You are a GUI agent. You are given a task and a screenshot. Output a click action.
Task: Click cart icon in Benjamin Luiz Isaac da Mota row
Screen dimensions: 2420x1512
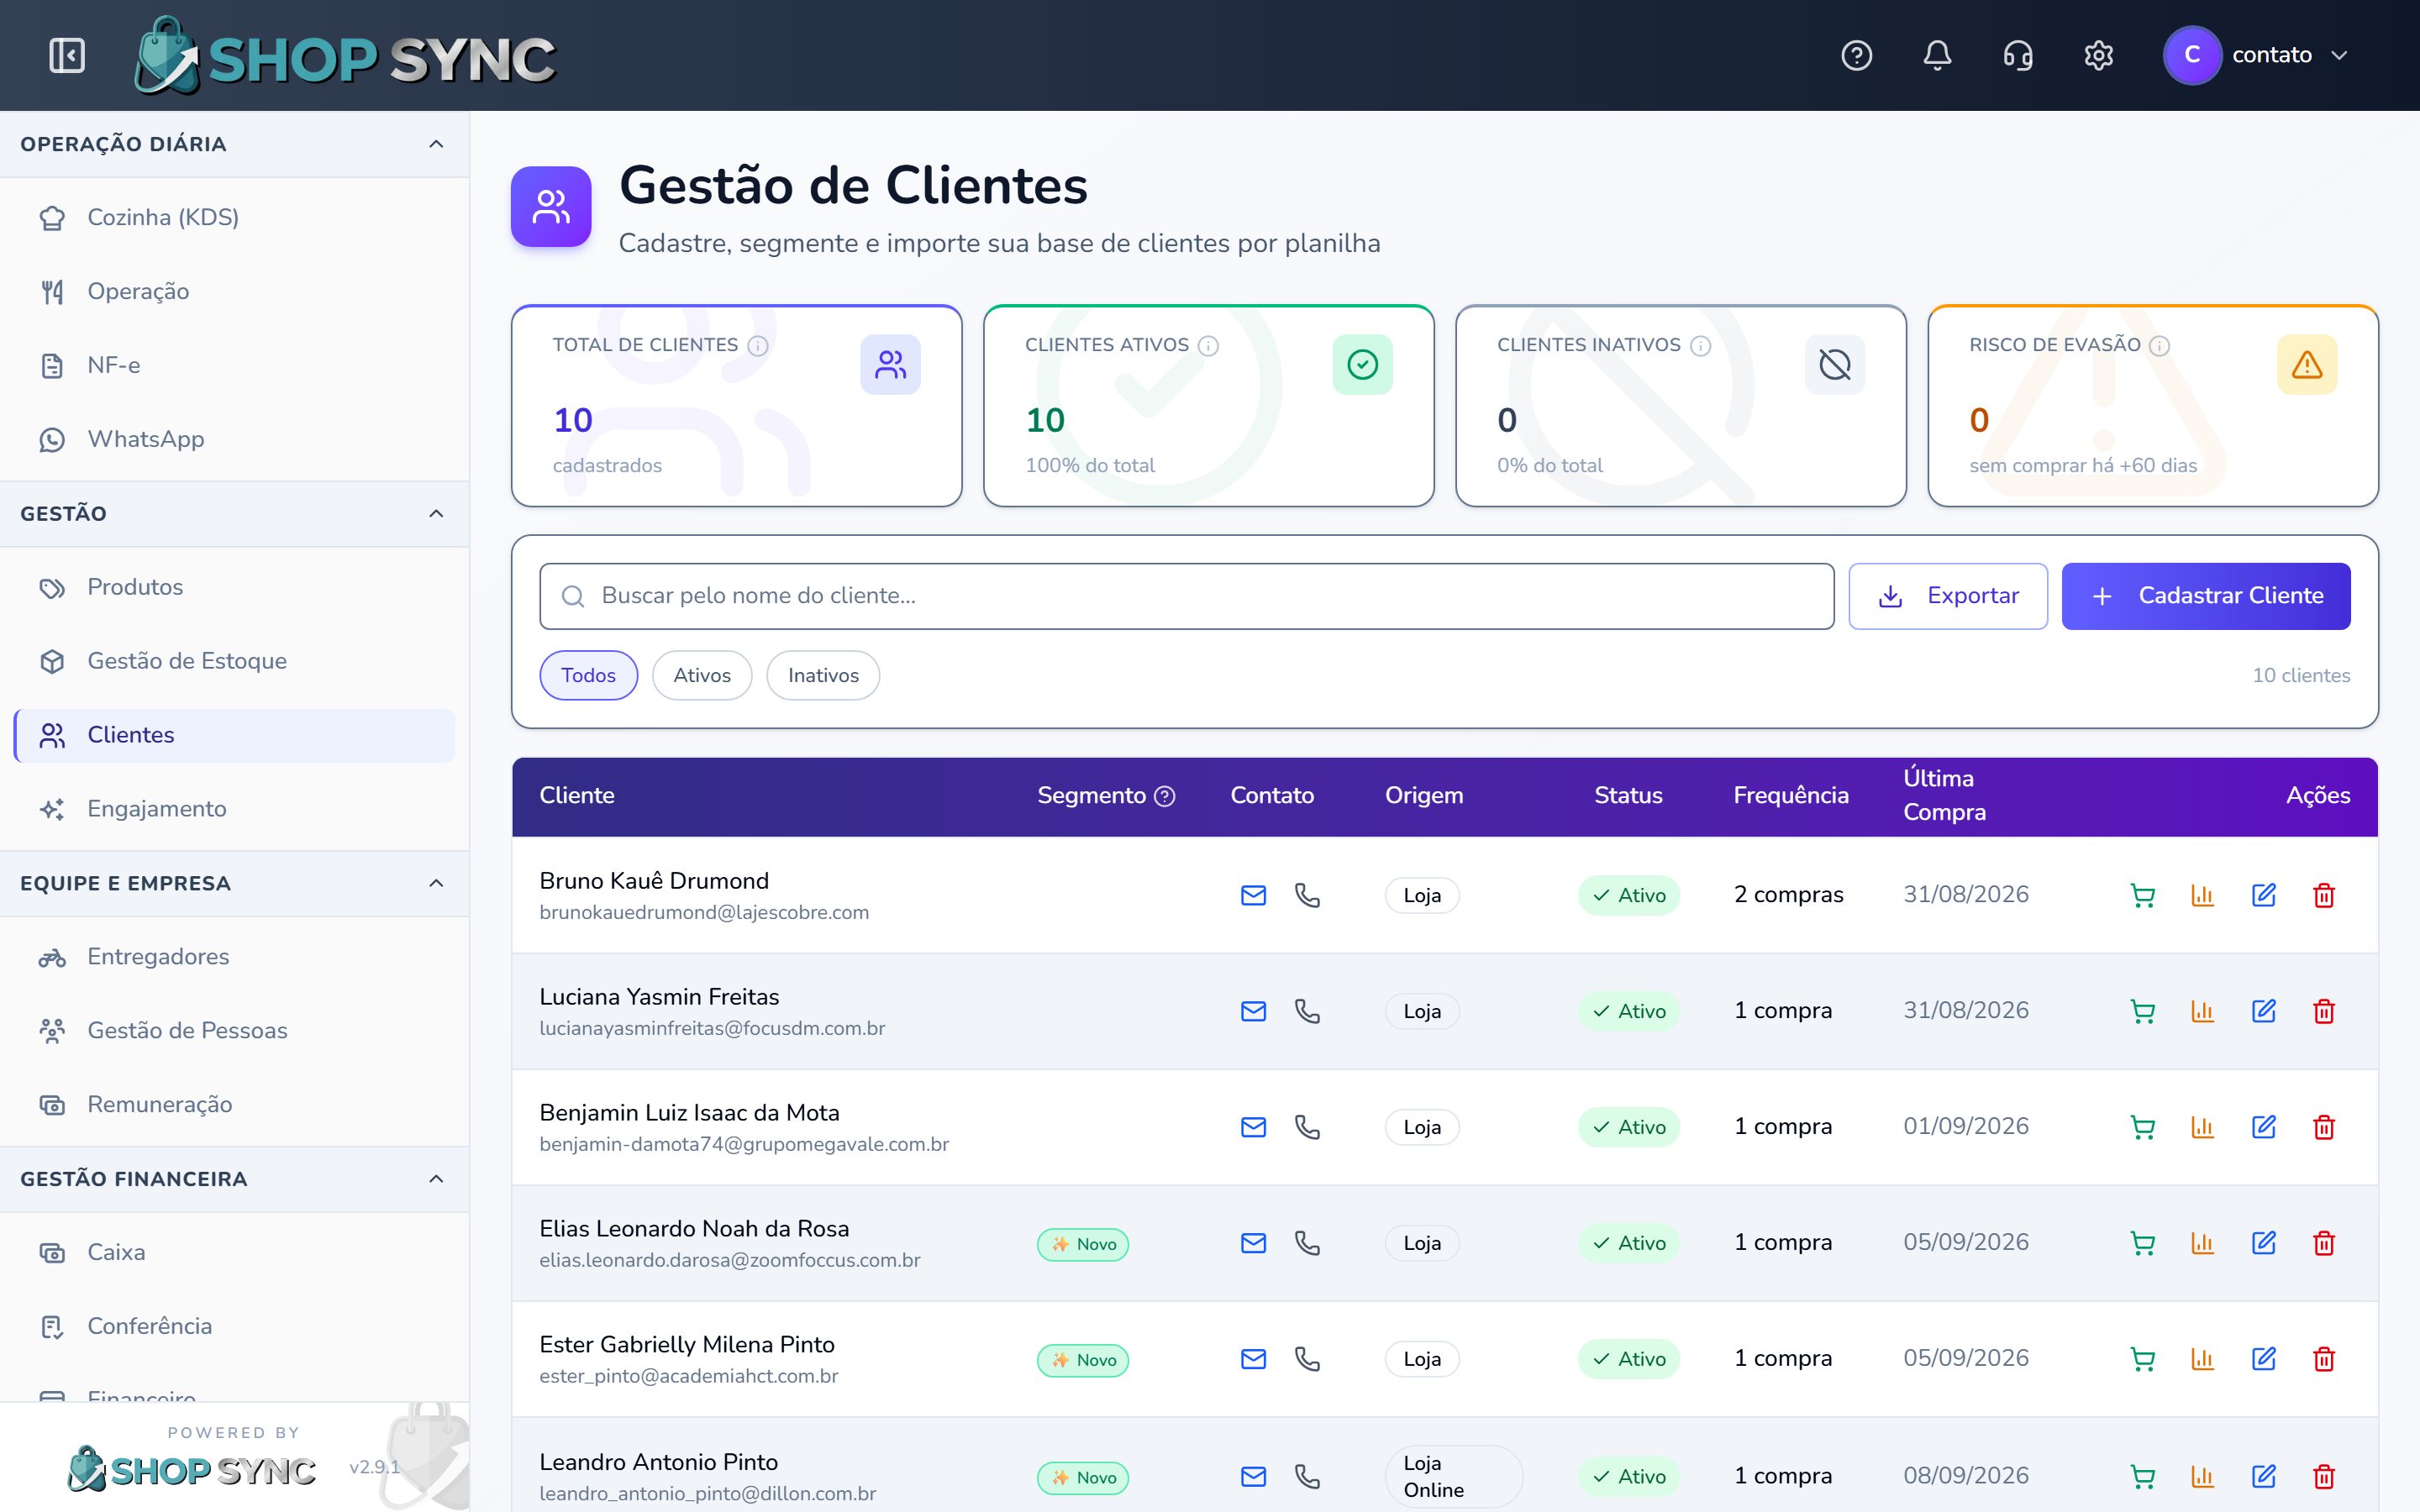point(2142,1127)
